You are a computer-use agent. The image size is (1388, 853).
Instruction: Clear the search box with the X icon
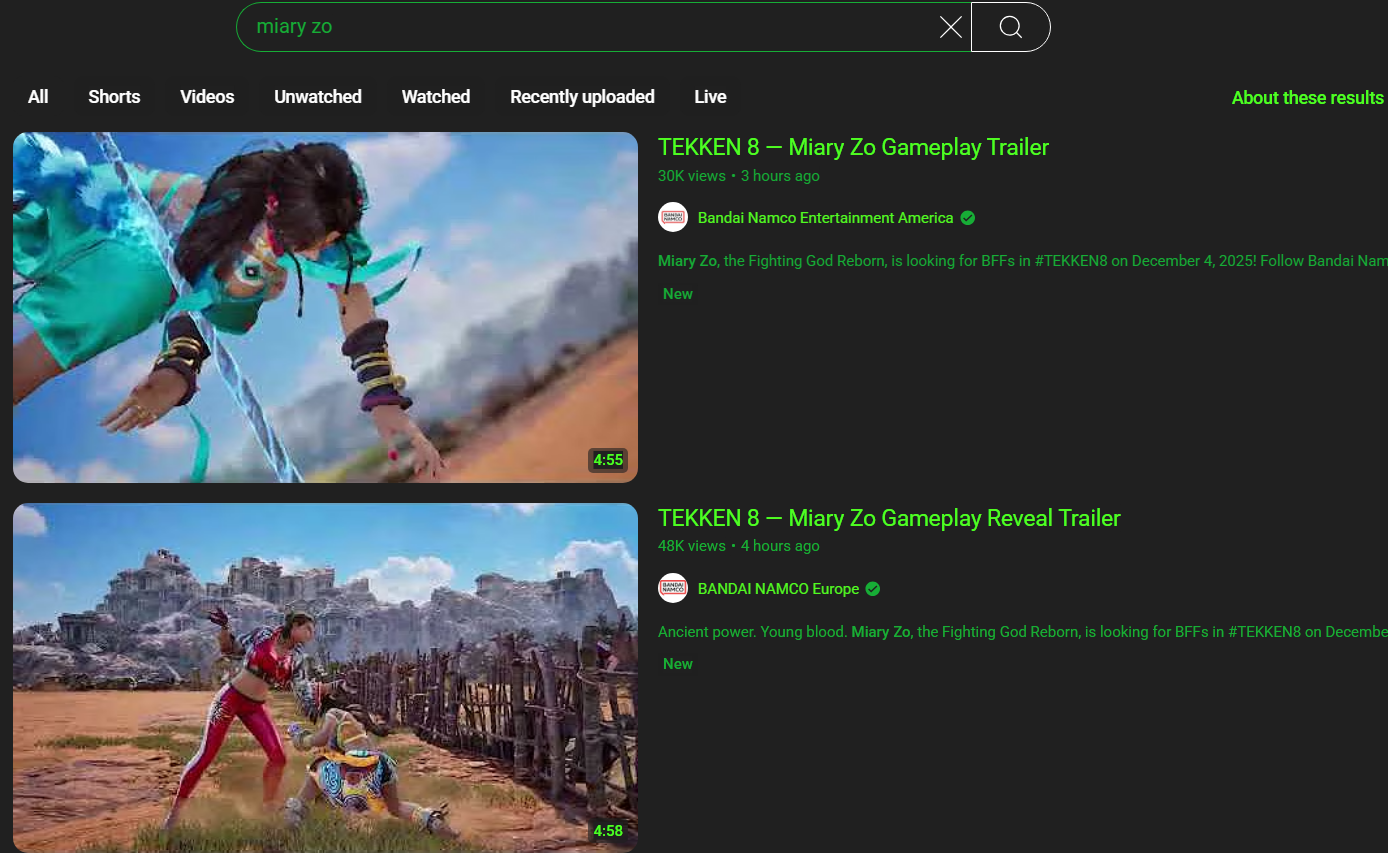click(950, 27)
